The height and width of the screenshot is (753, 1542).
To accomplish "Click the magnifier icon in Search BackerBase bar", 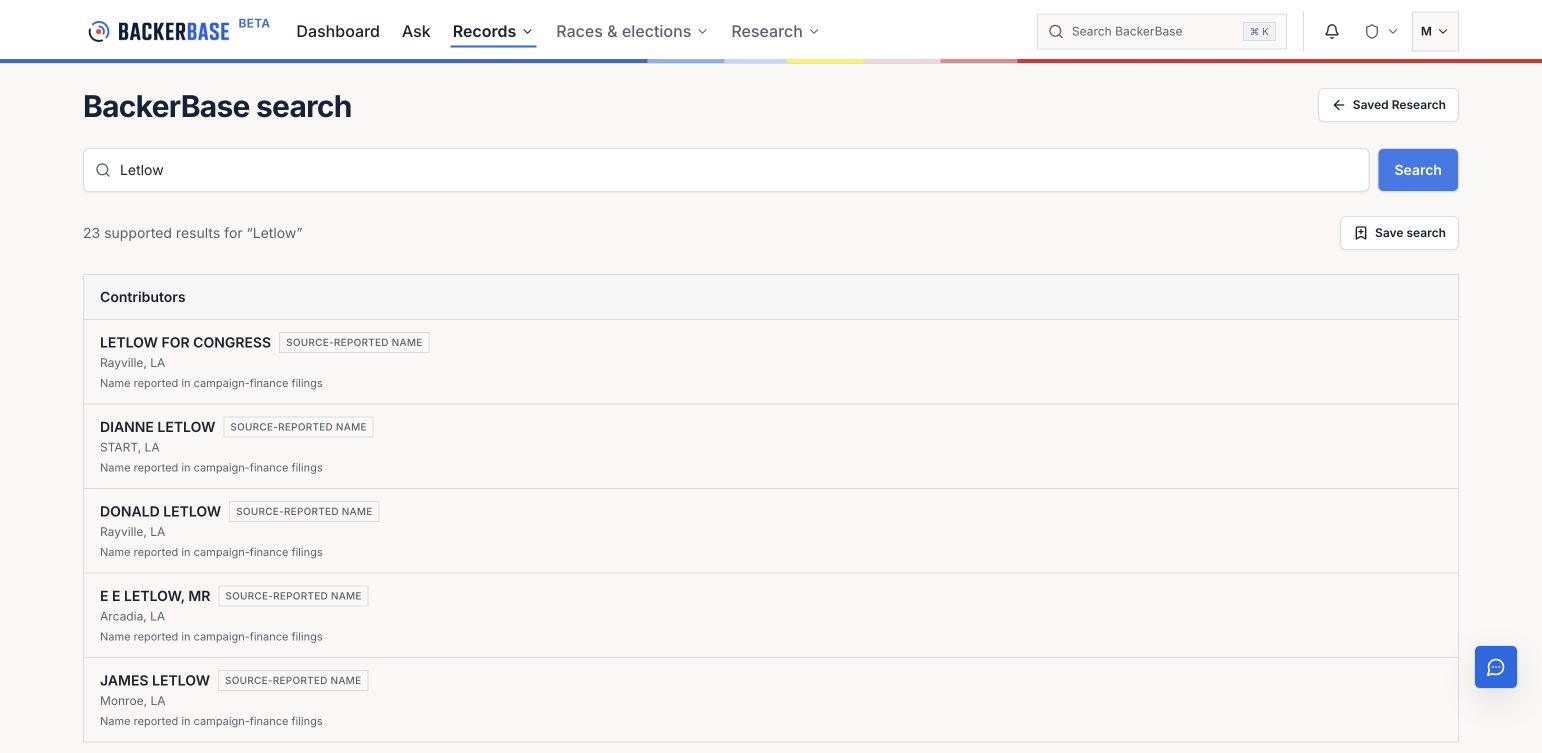I will [x=1056, y=31].
